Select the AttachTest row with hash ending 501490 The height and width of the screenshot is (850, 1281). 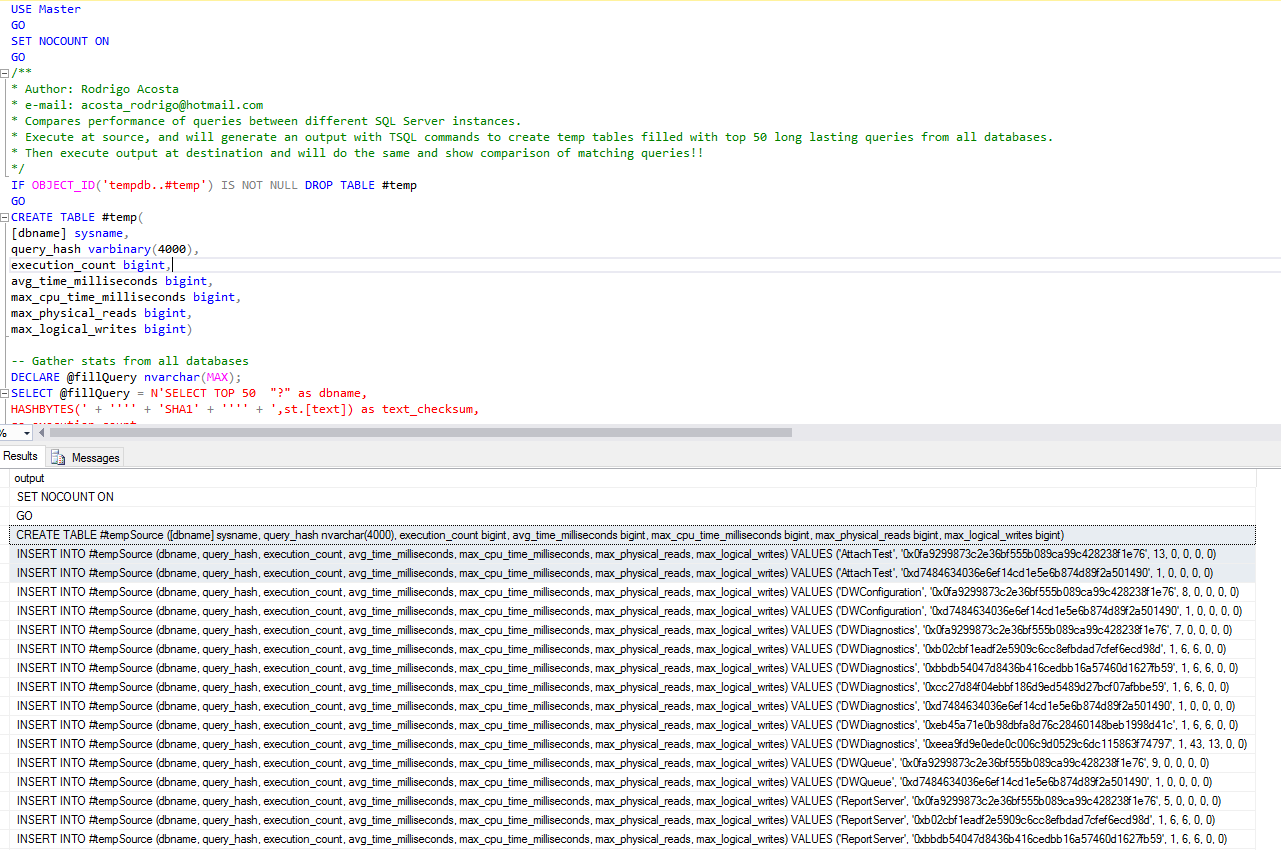coord(632,573)
